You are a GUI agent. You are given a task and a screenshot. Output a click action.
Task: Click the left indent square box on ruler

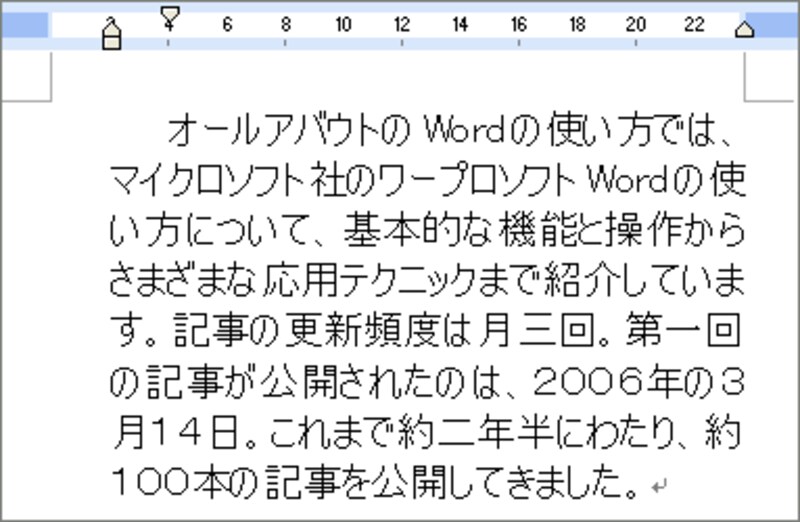pyautogui.click(x=112, y=43)
